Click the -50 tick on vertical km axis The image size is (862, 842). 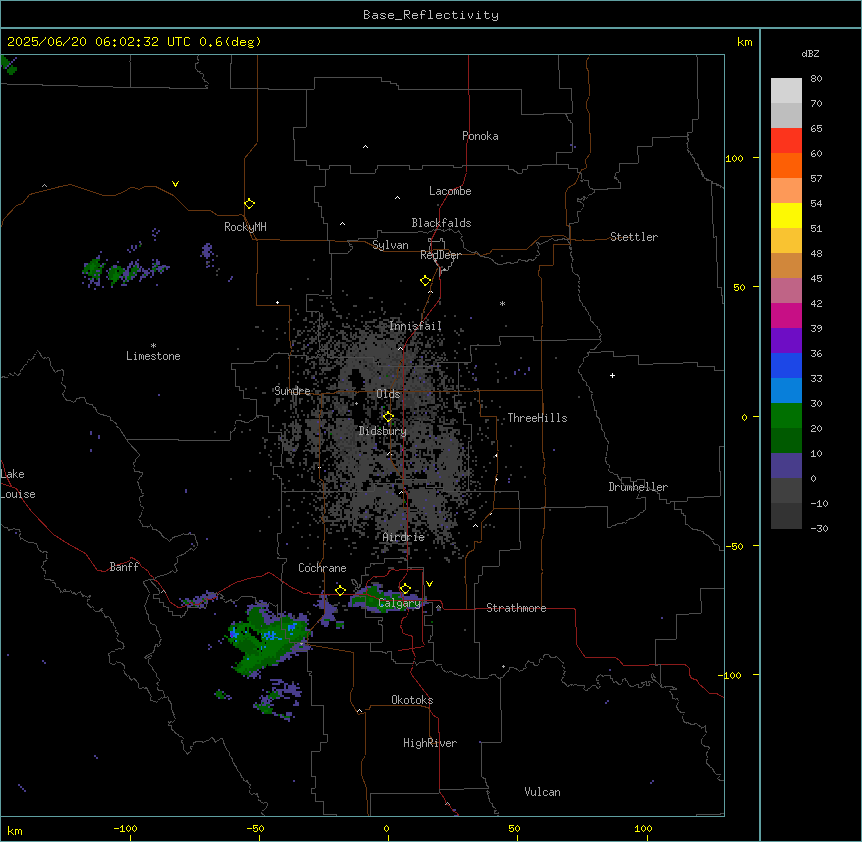(x=734, y=546)
